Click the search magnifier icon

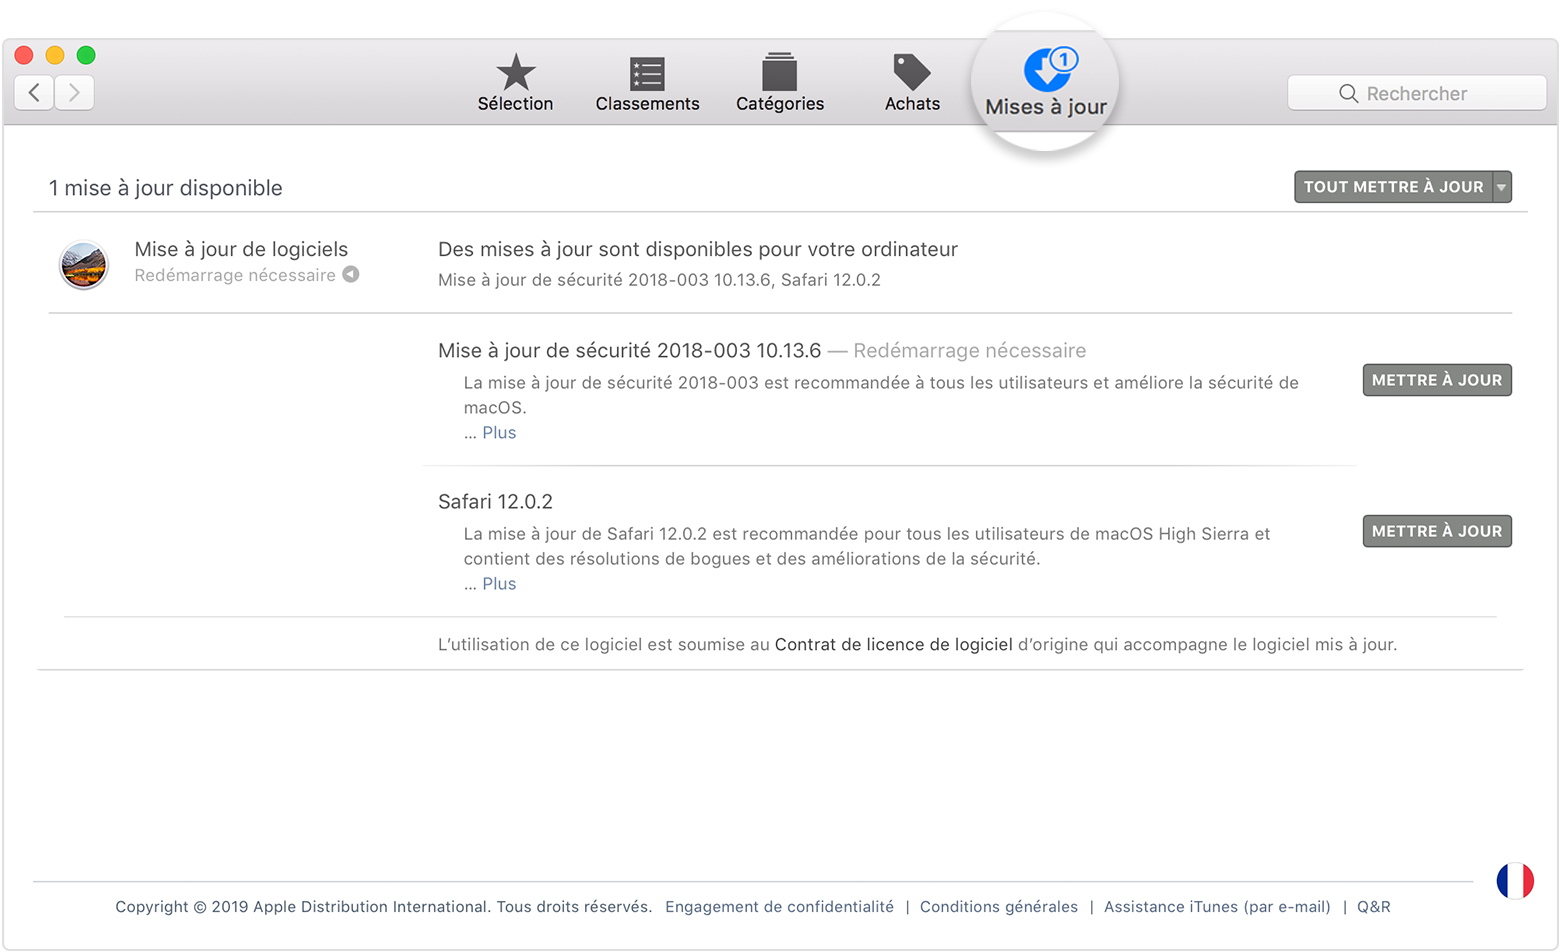pyautogui.click(x=1348, y=93)
